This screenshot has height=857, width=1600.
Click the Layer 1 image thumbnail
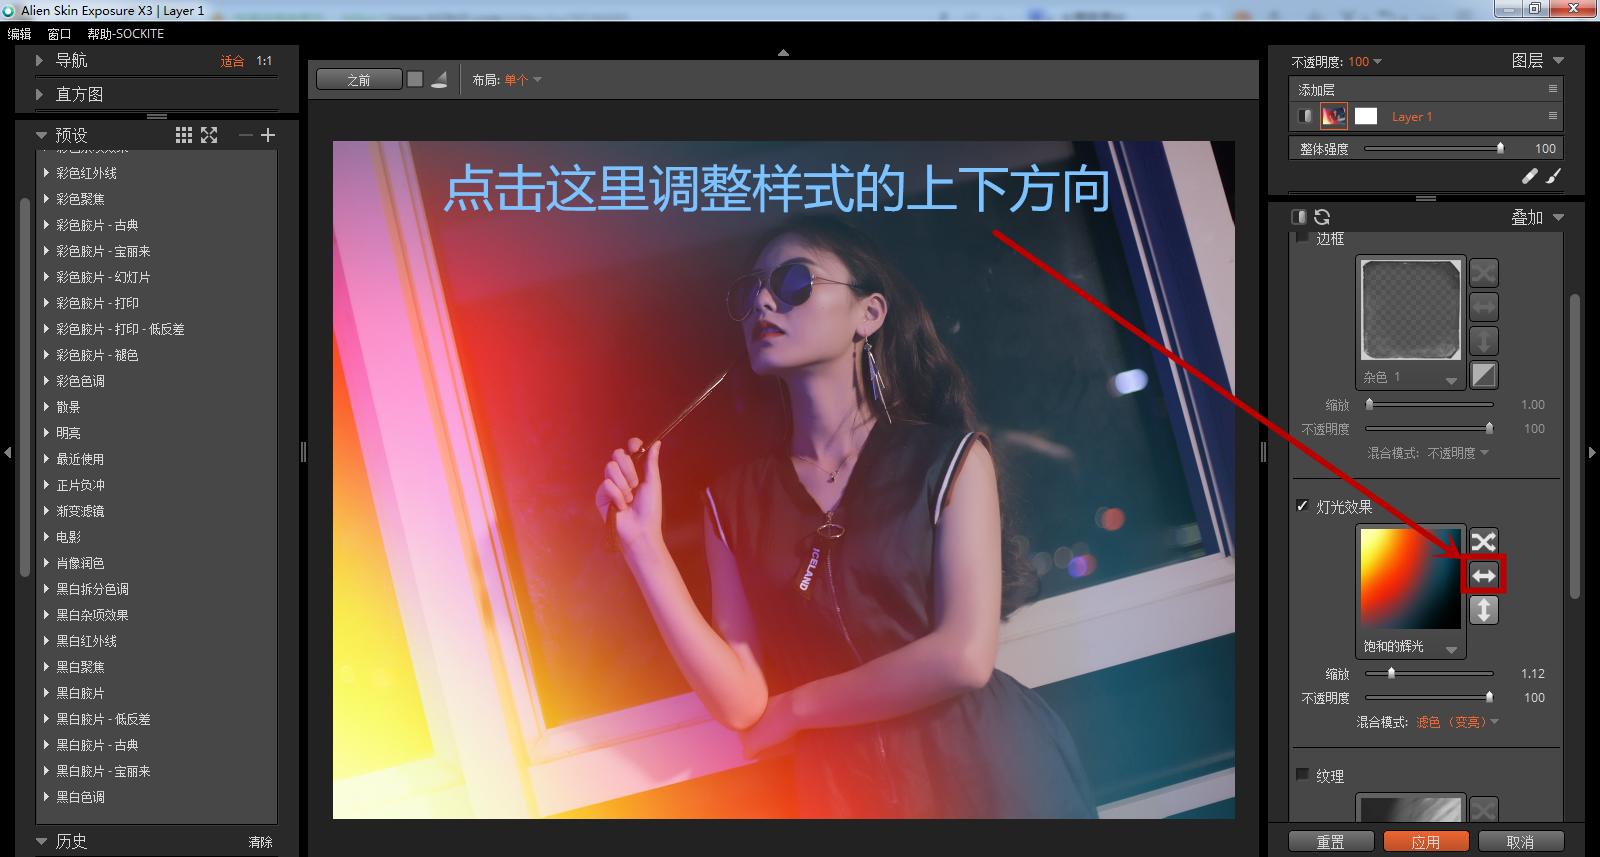(1333, 116)
